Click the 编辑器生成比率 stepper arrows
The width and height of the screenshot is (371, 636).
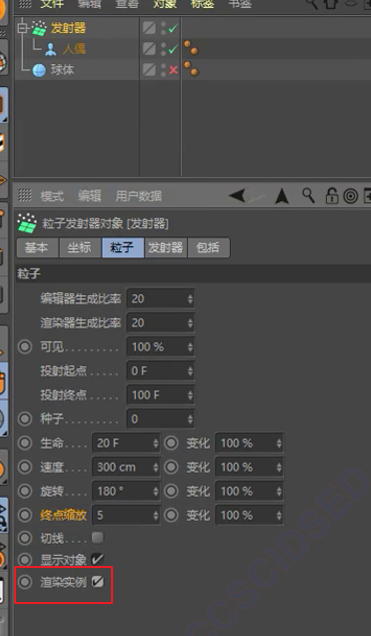[190, 299]
